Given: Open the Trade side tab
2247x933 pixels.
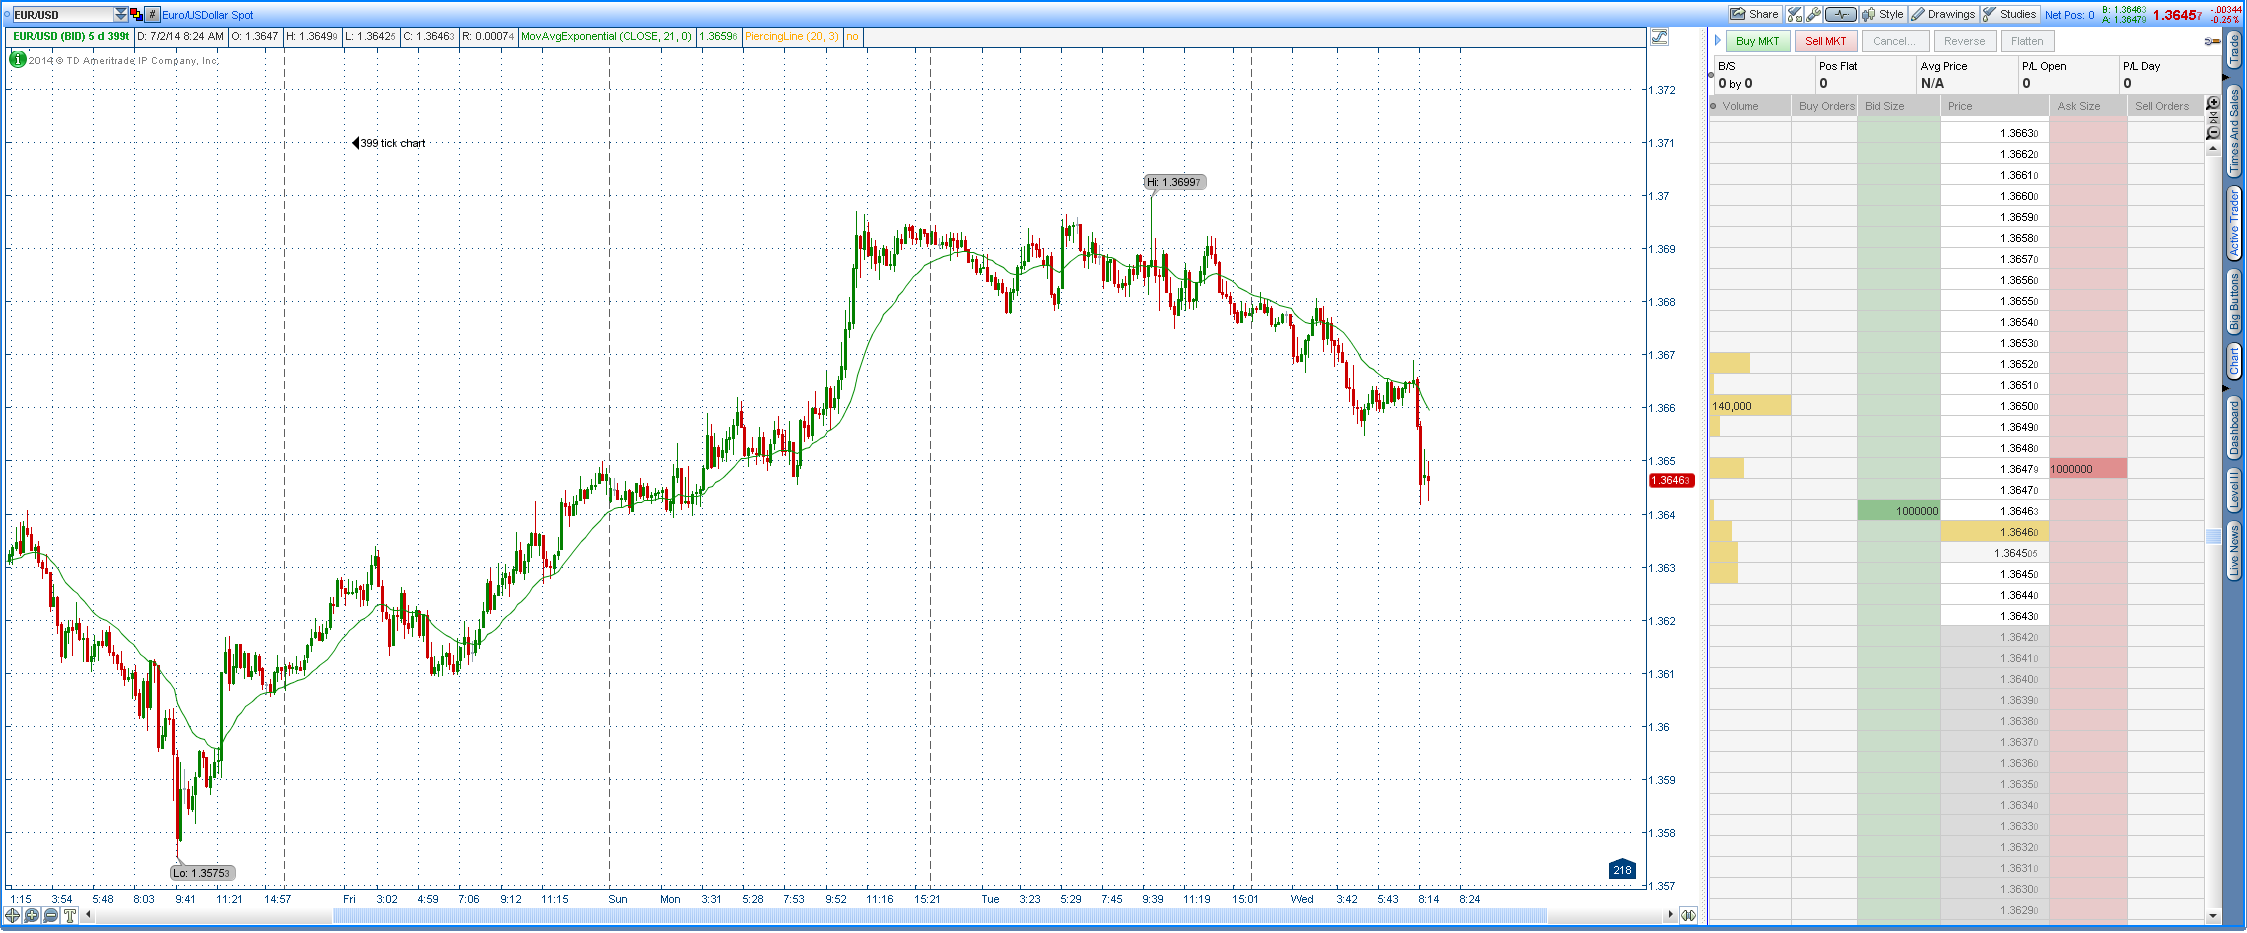Looking at the screenshot, I should pos(2234,48).
